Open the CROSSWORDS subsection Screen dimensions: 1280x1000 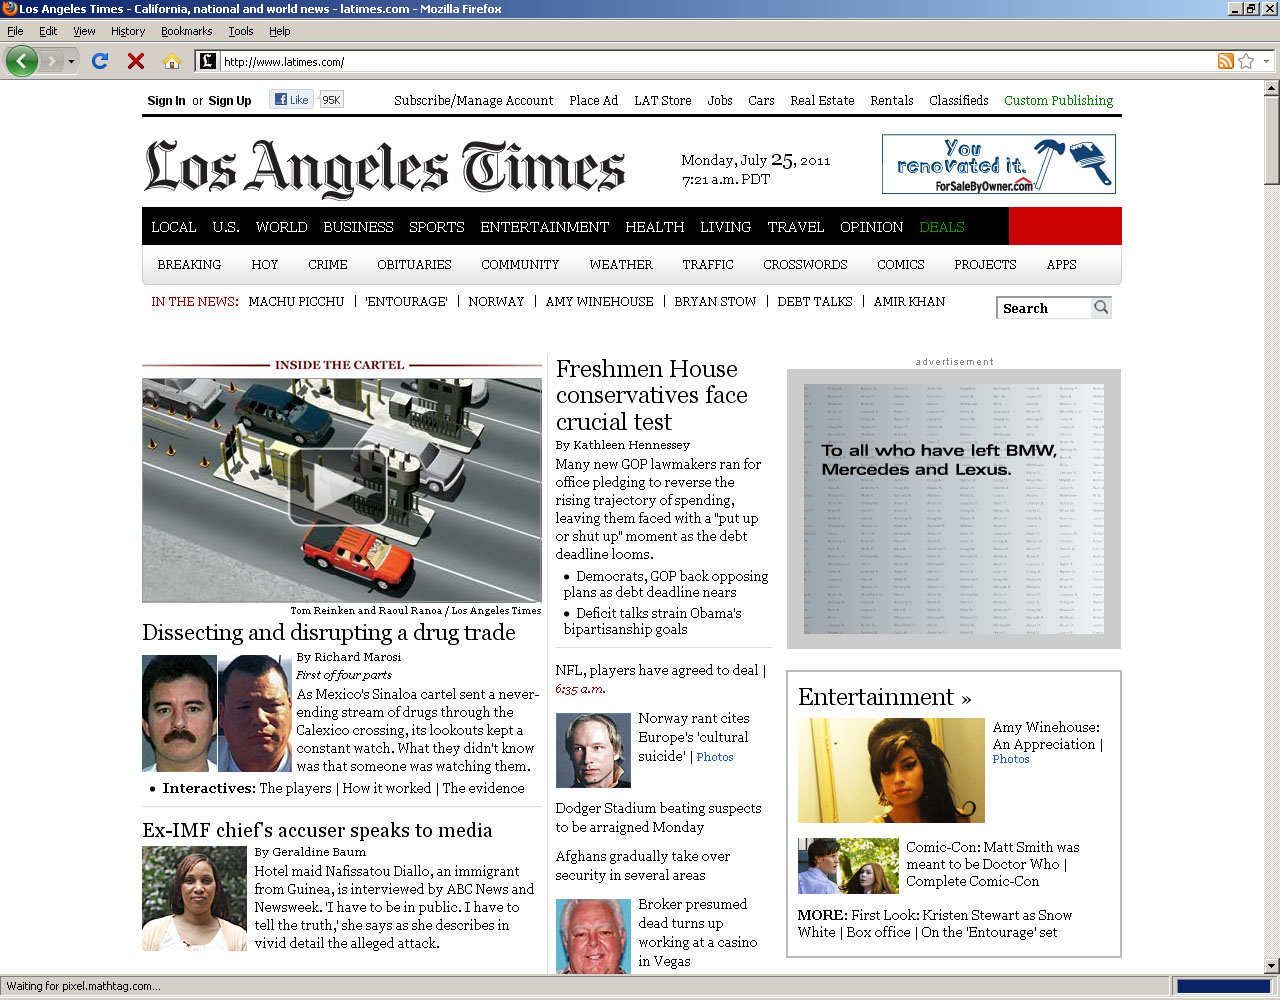coord(805,265)
